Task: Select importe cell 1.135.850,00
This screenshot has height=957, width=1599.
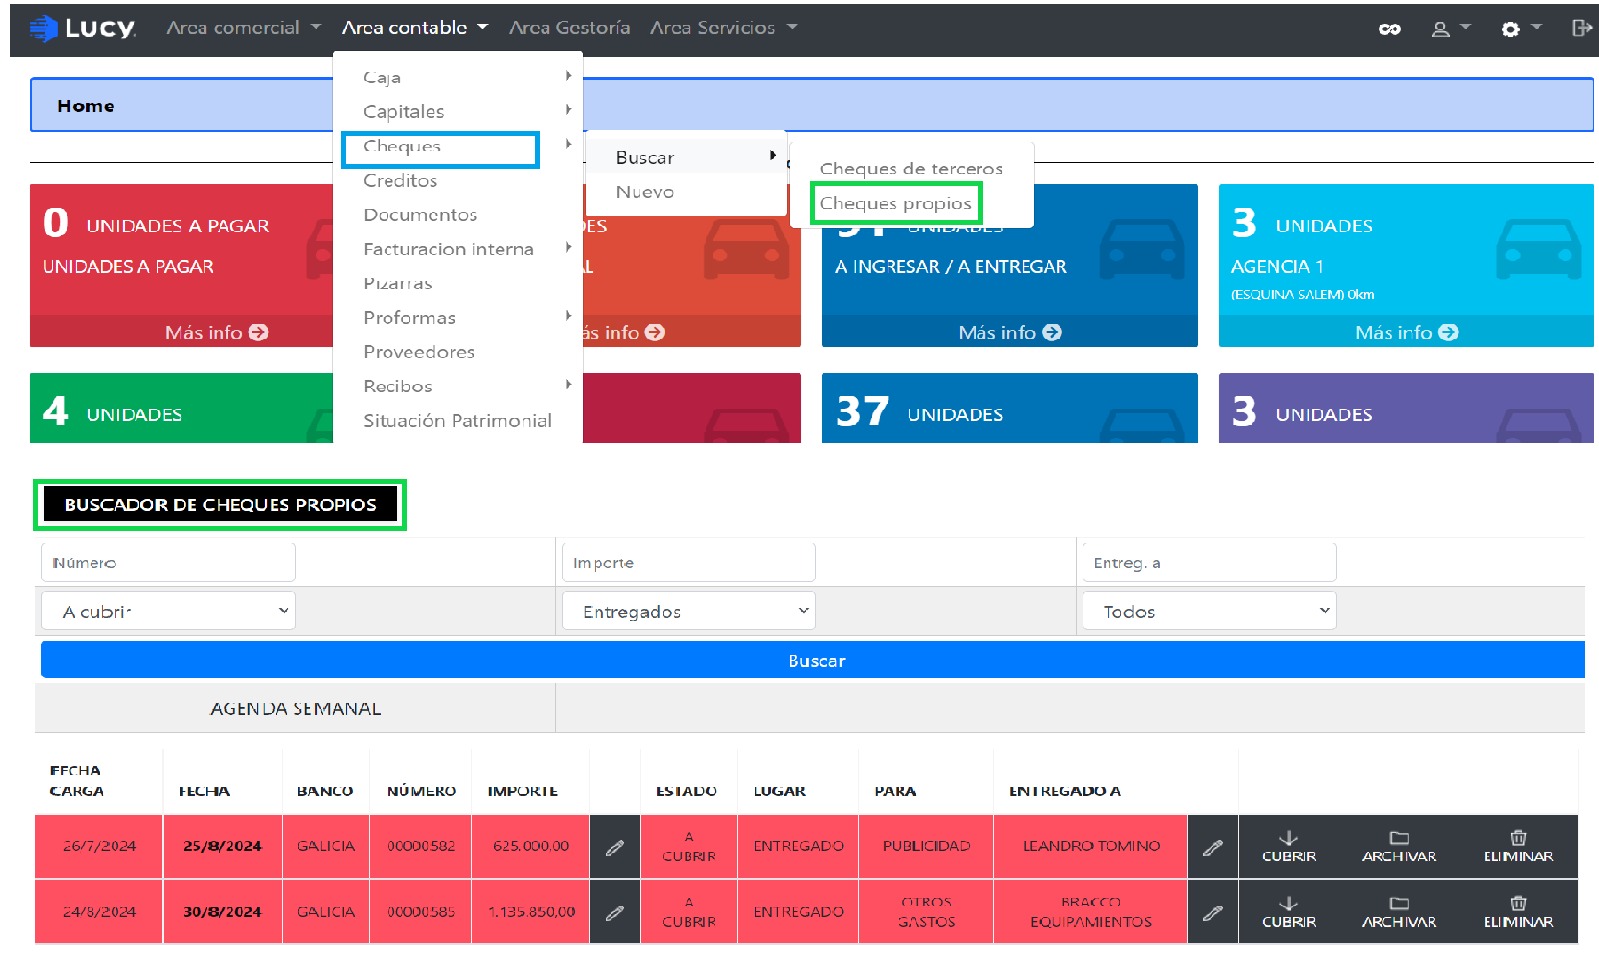Action: point(531,912)
